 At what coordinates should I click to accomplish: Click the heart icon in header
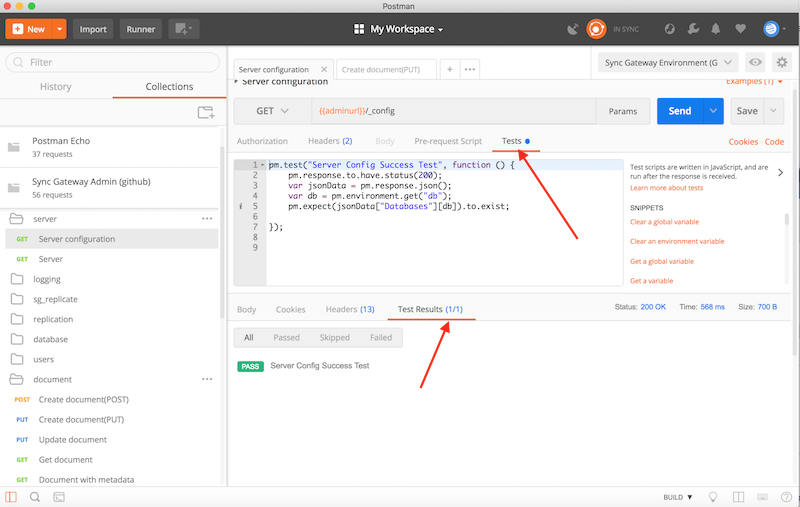click(740, 29)
